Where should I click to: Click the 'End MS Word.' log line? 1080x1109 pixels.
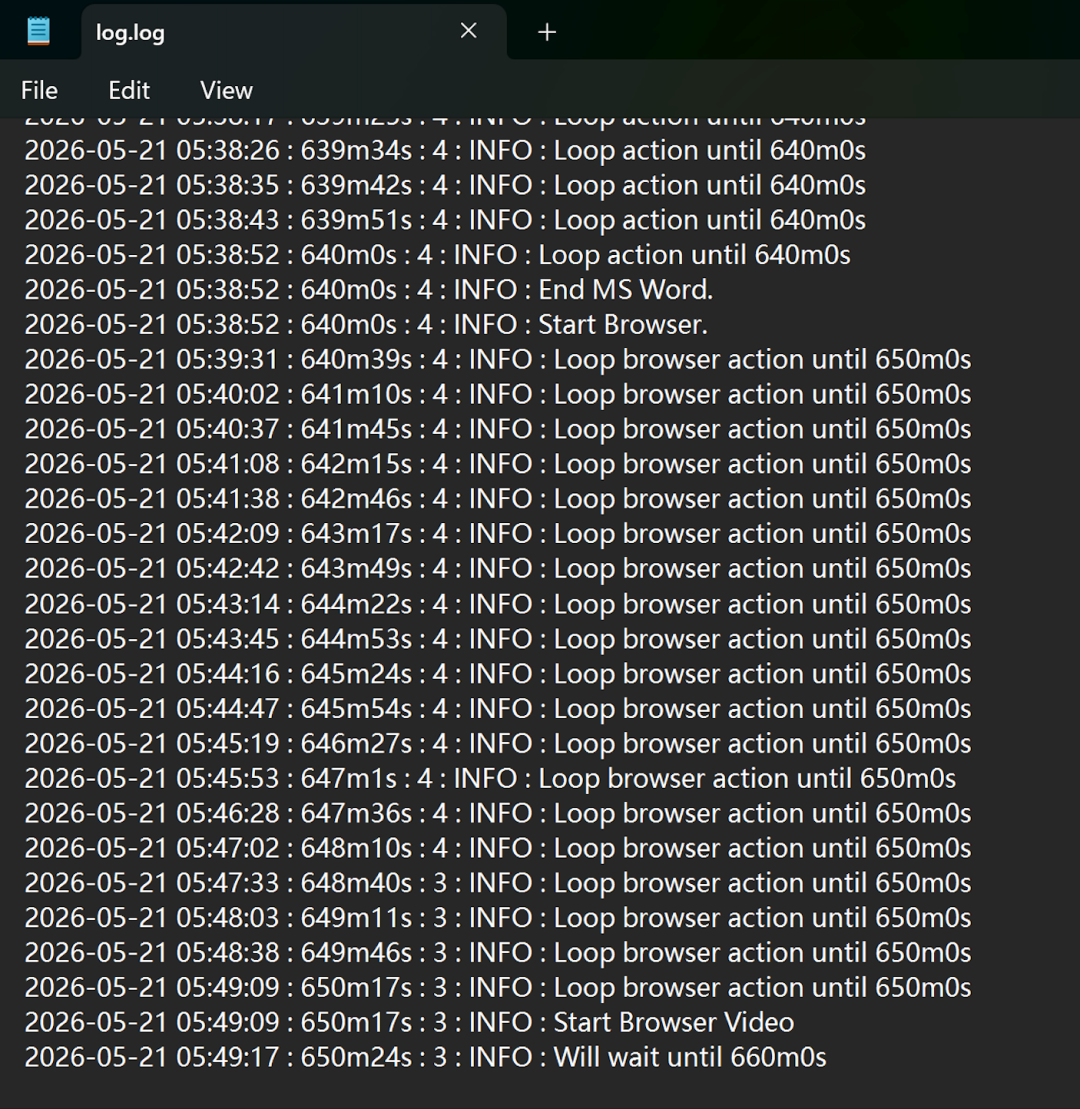(x=368, y=290)
